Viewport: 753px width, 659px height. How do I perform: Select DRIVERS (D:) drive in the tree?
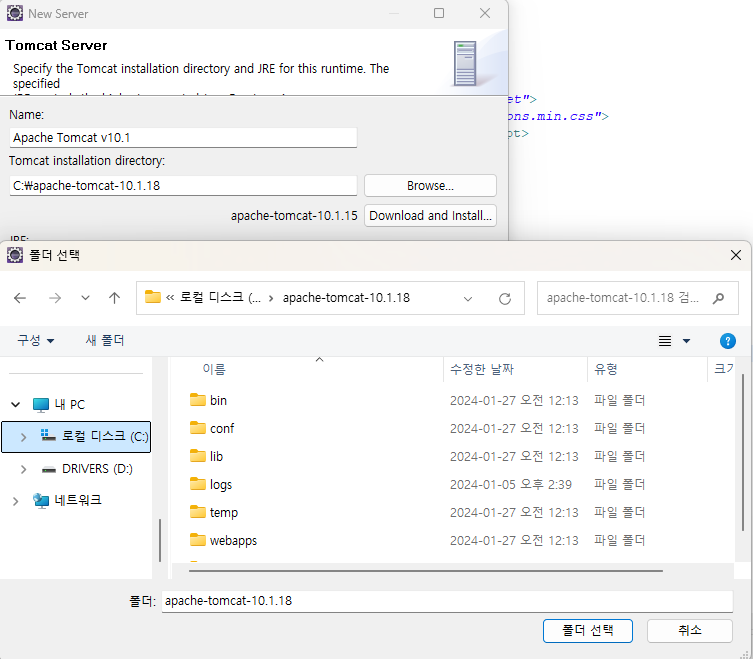click(x=97, y=469)
